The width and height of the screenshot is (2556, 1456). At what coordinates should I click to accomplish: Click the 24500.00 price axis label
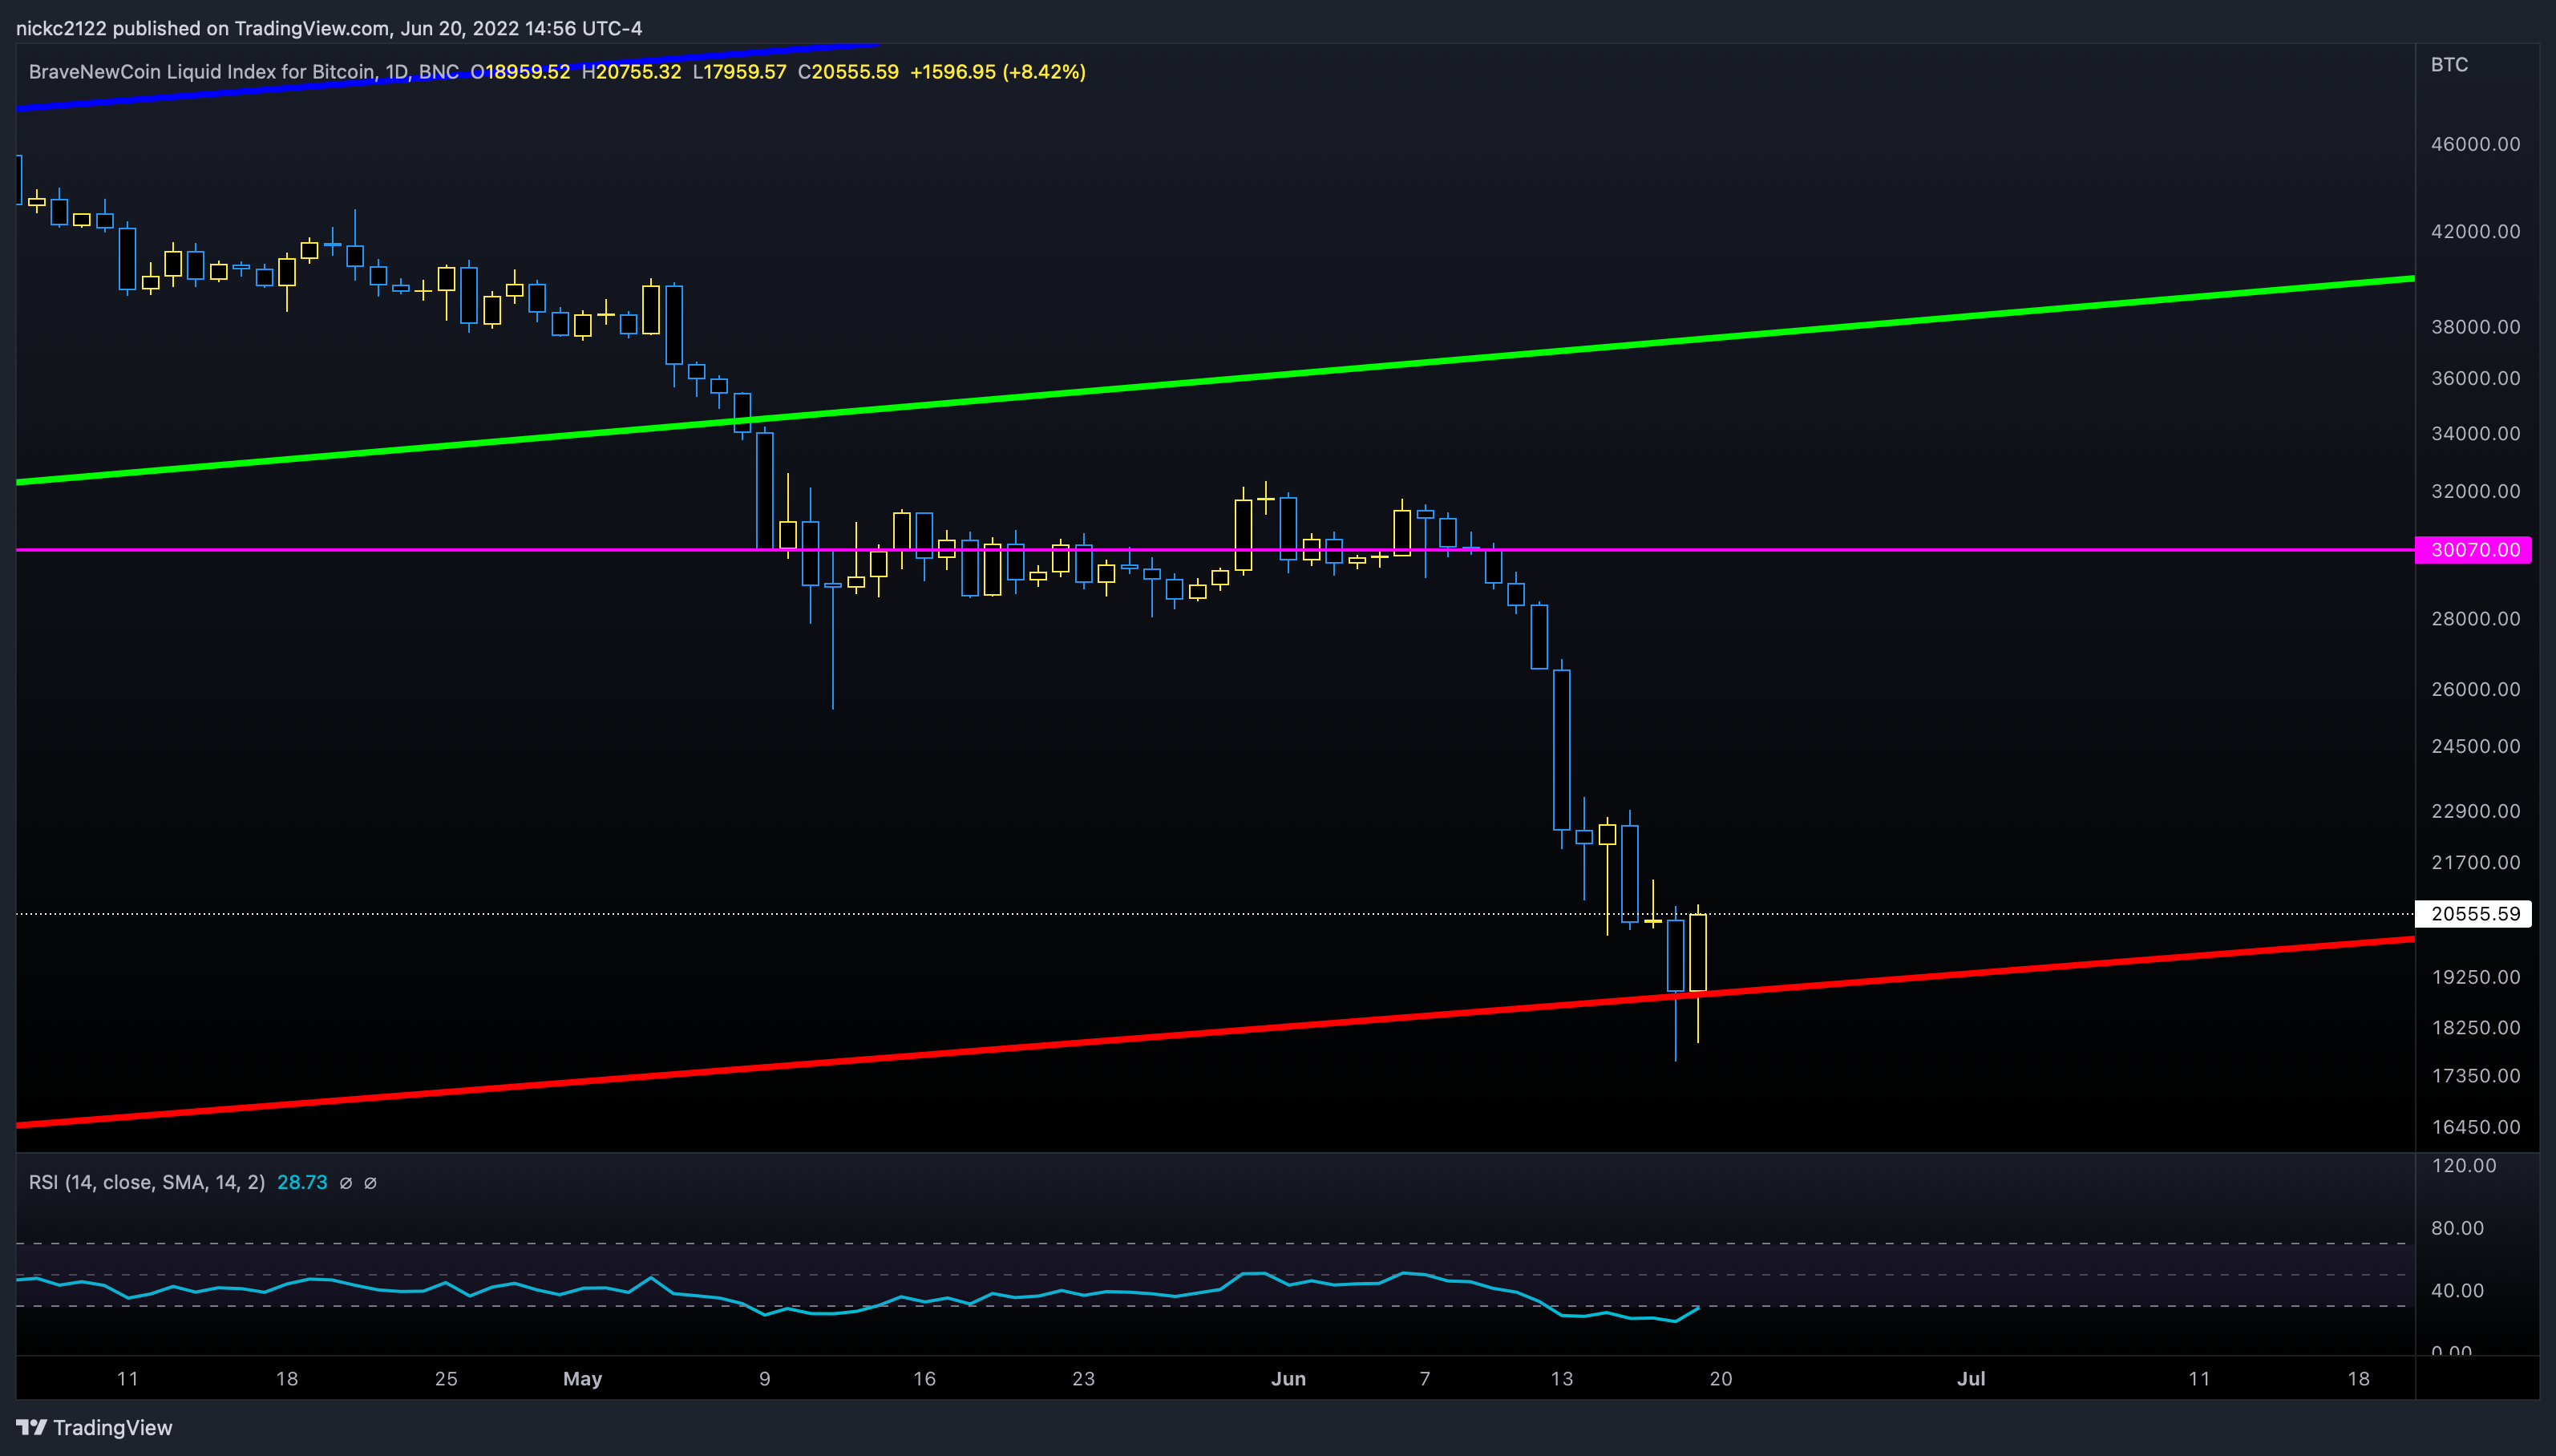tap(2475, 747)
